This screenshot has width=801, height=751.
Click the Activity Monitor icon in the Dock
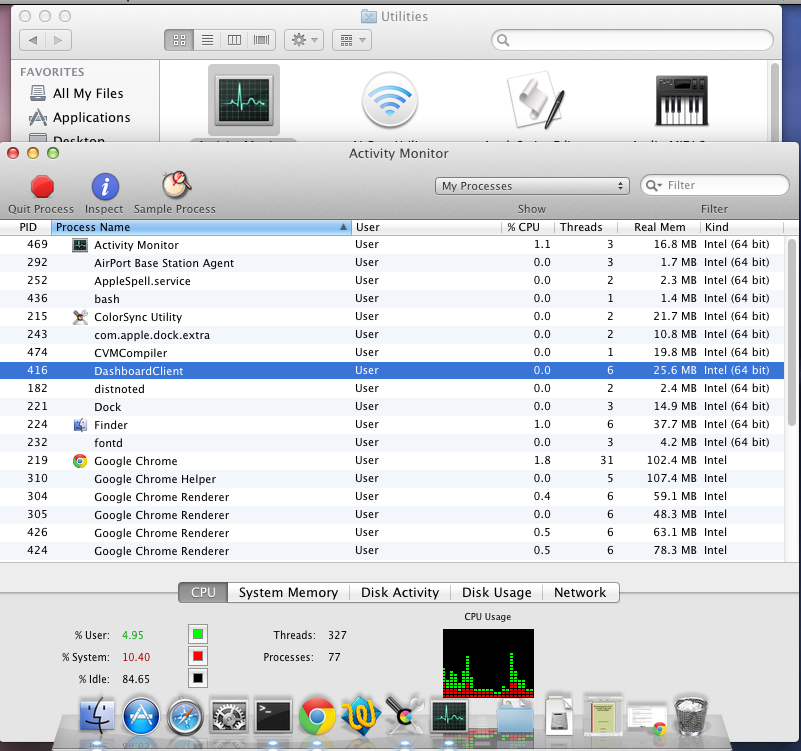pos(450,716)
